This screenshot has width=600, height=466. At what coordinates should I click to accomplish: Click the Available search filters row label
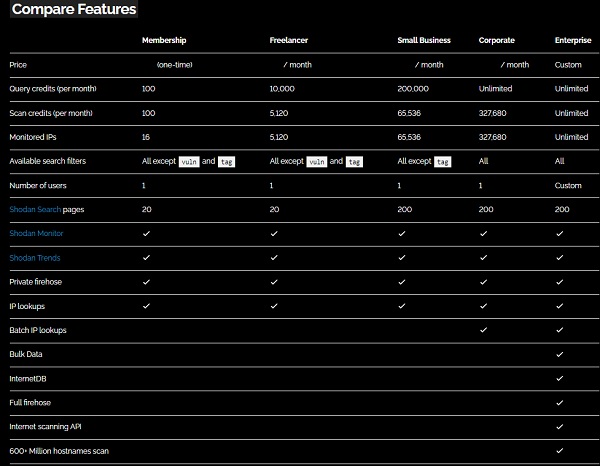47,161
